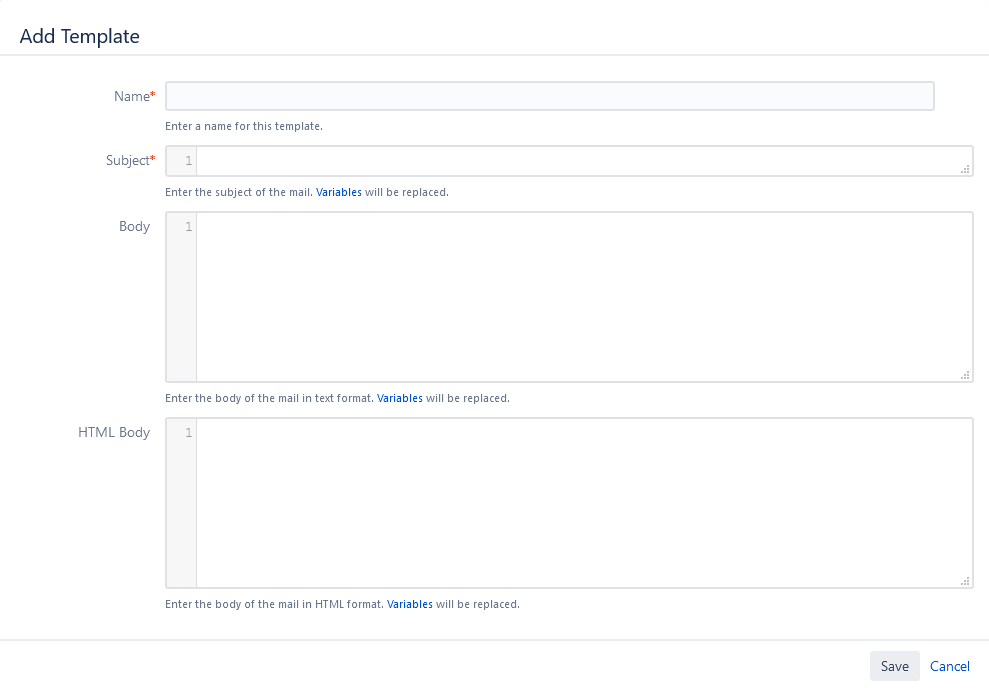The height and width of the screenshot is (688, 989).
Task: Click the HTML Body editor resize grip
Action: tap(965, 581)
